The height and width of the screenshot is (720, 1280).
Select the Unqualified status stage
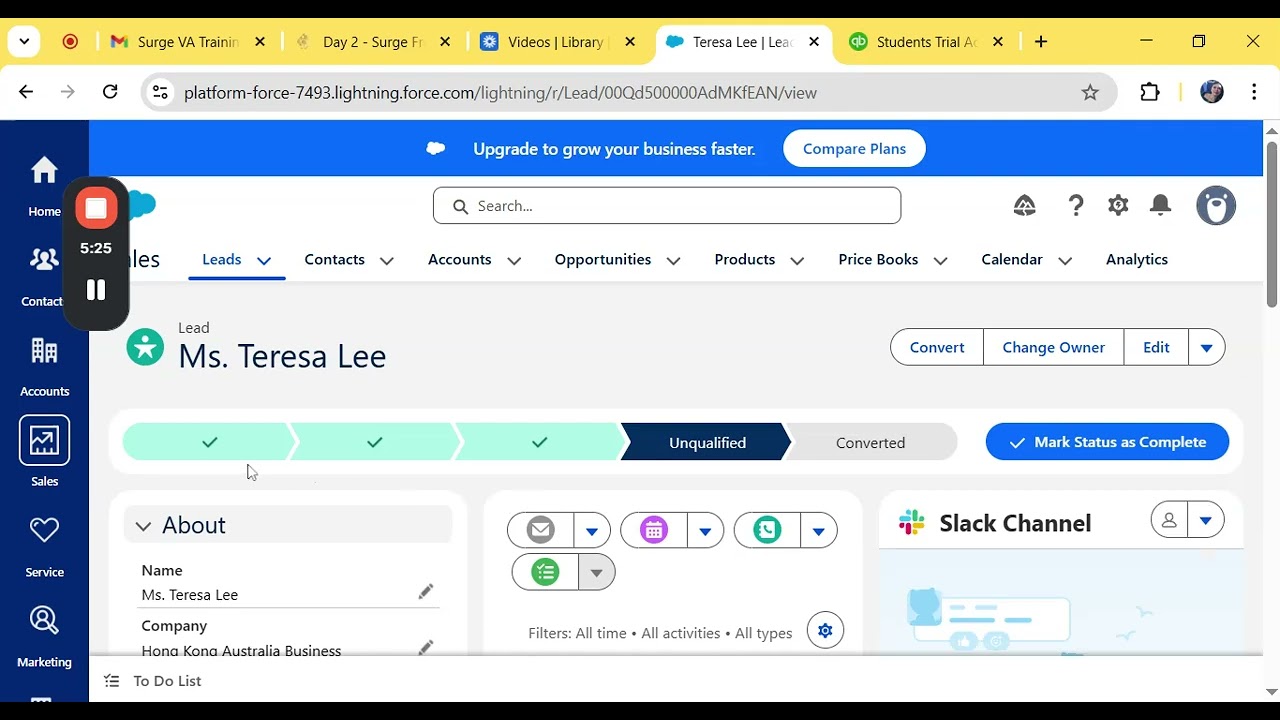[707, 442]
